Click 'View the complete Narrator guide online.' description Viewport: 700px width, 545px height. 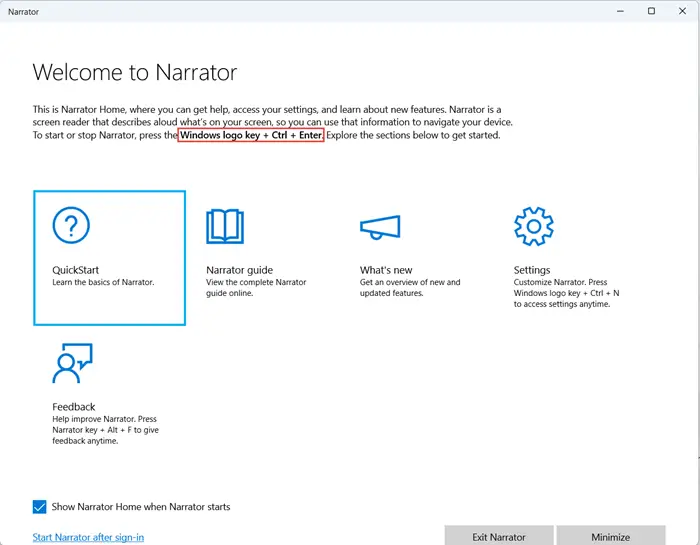click(256, 287)
